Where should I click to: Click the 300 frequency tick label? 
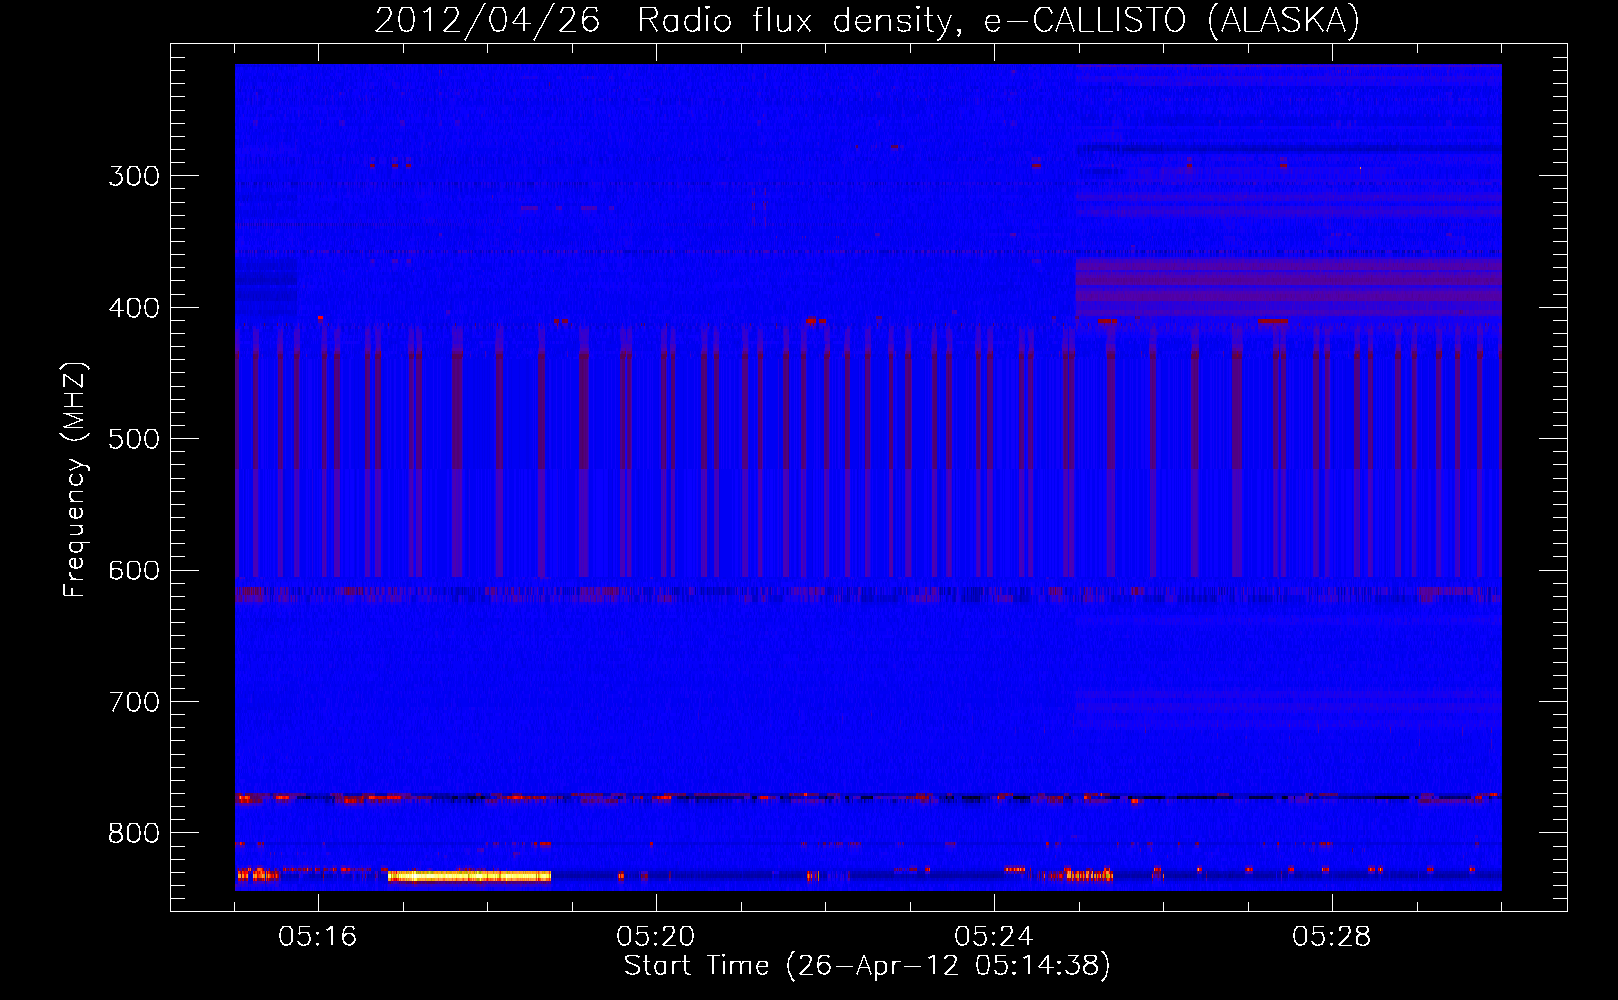coord(134,176)
